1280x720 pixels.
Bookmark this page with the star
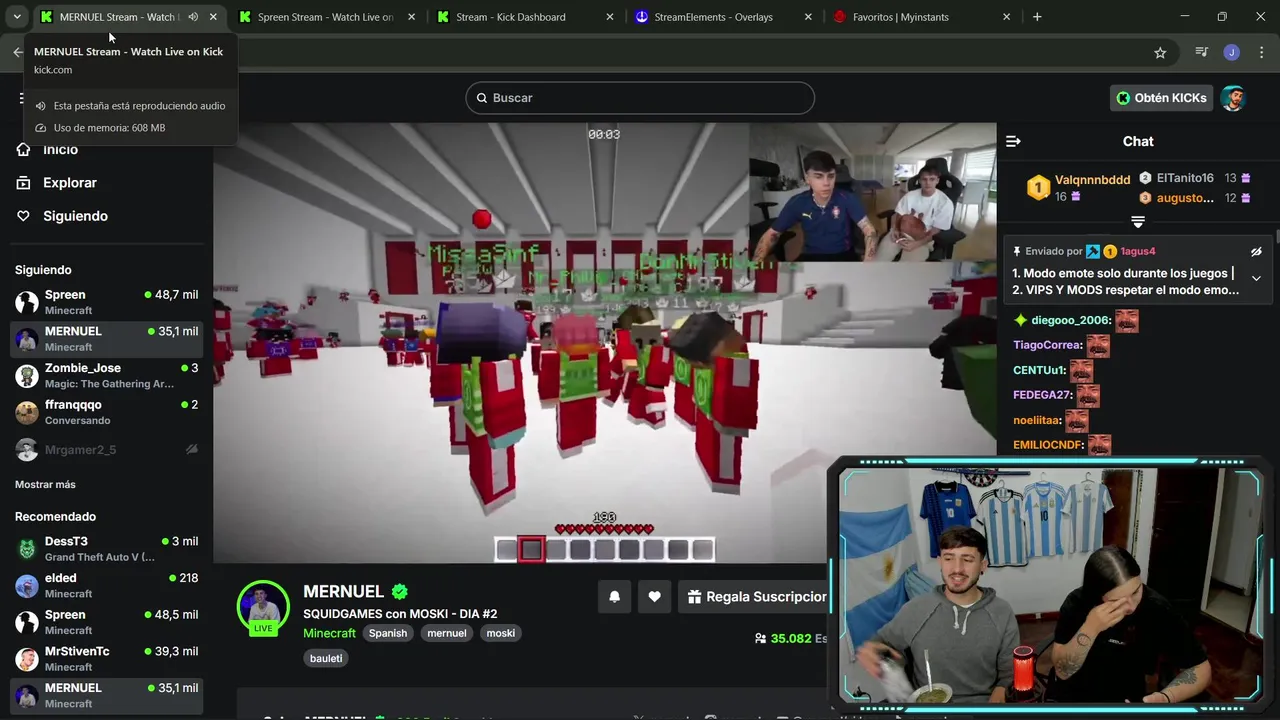pyautogui.click(x=1160, y=53)
